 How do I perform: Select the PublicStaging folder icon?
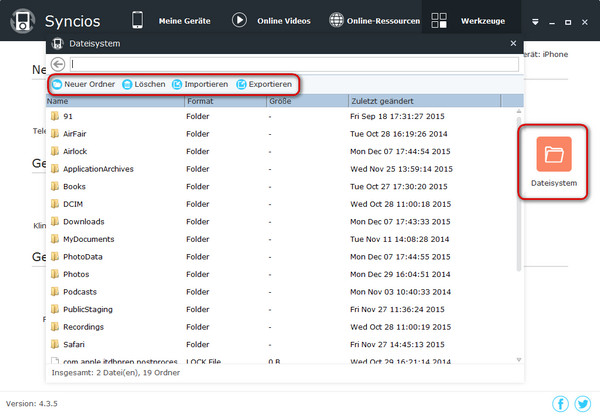coord(55,309)
